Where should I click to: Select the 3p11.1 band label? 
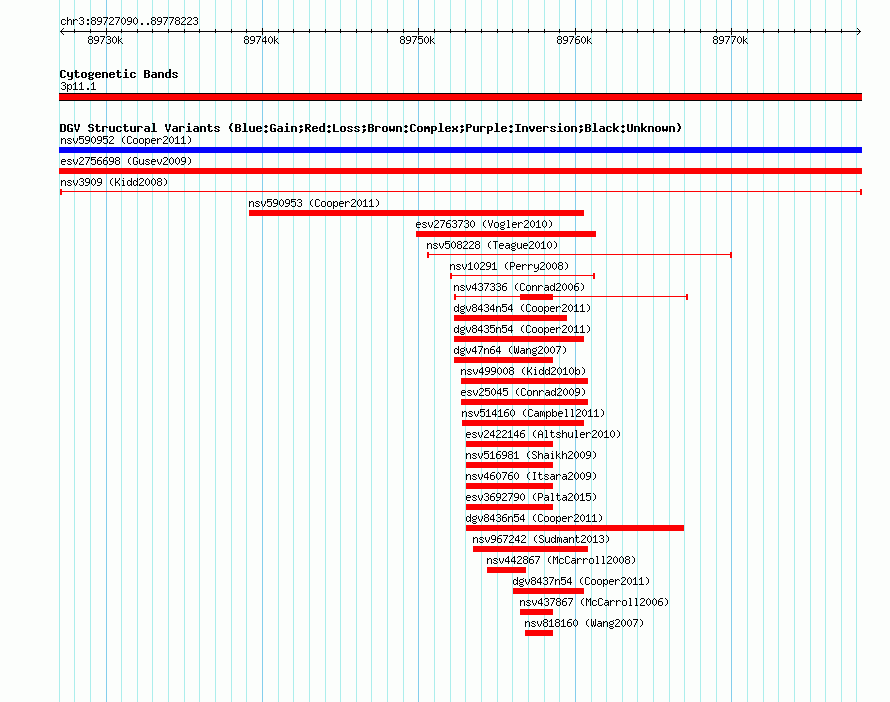78,86
